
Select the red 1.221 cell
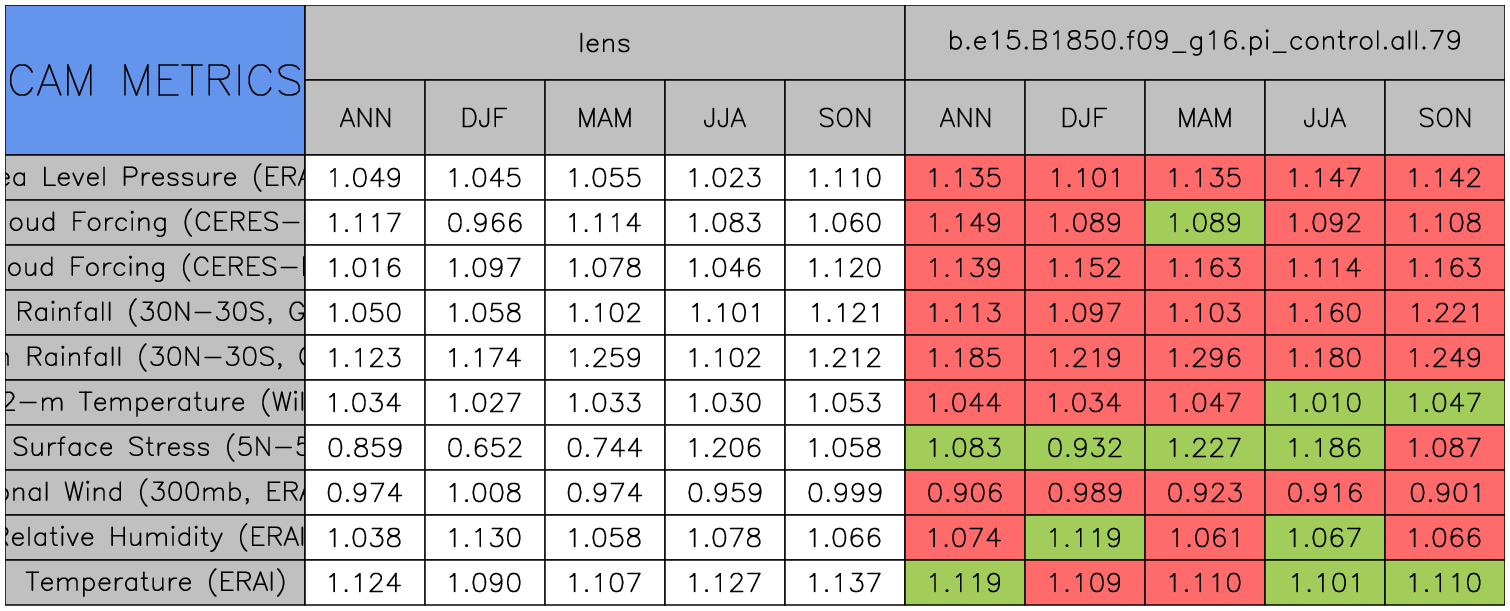(x=1445, y=312)
